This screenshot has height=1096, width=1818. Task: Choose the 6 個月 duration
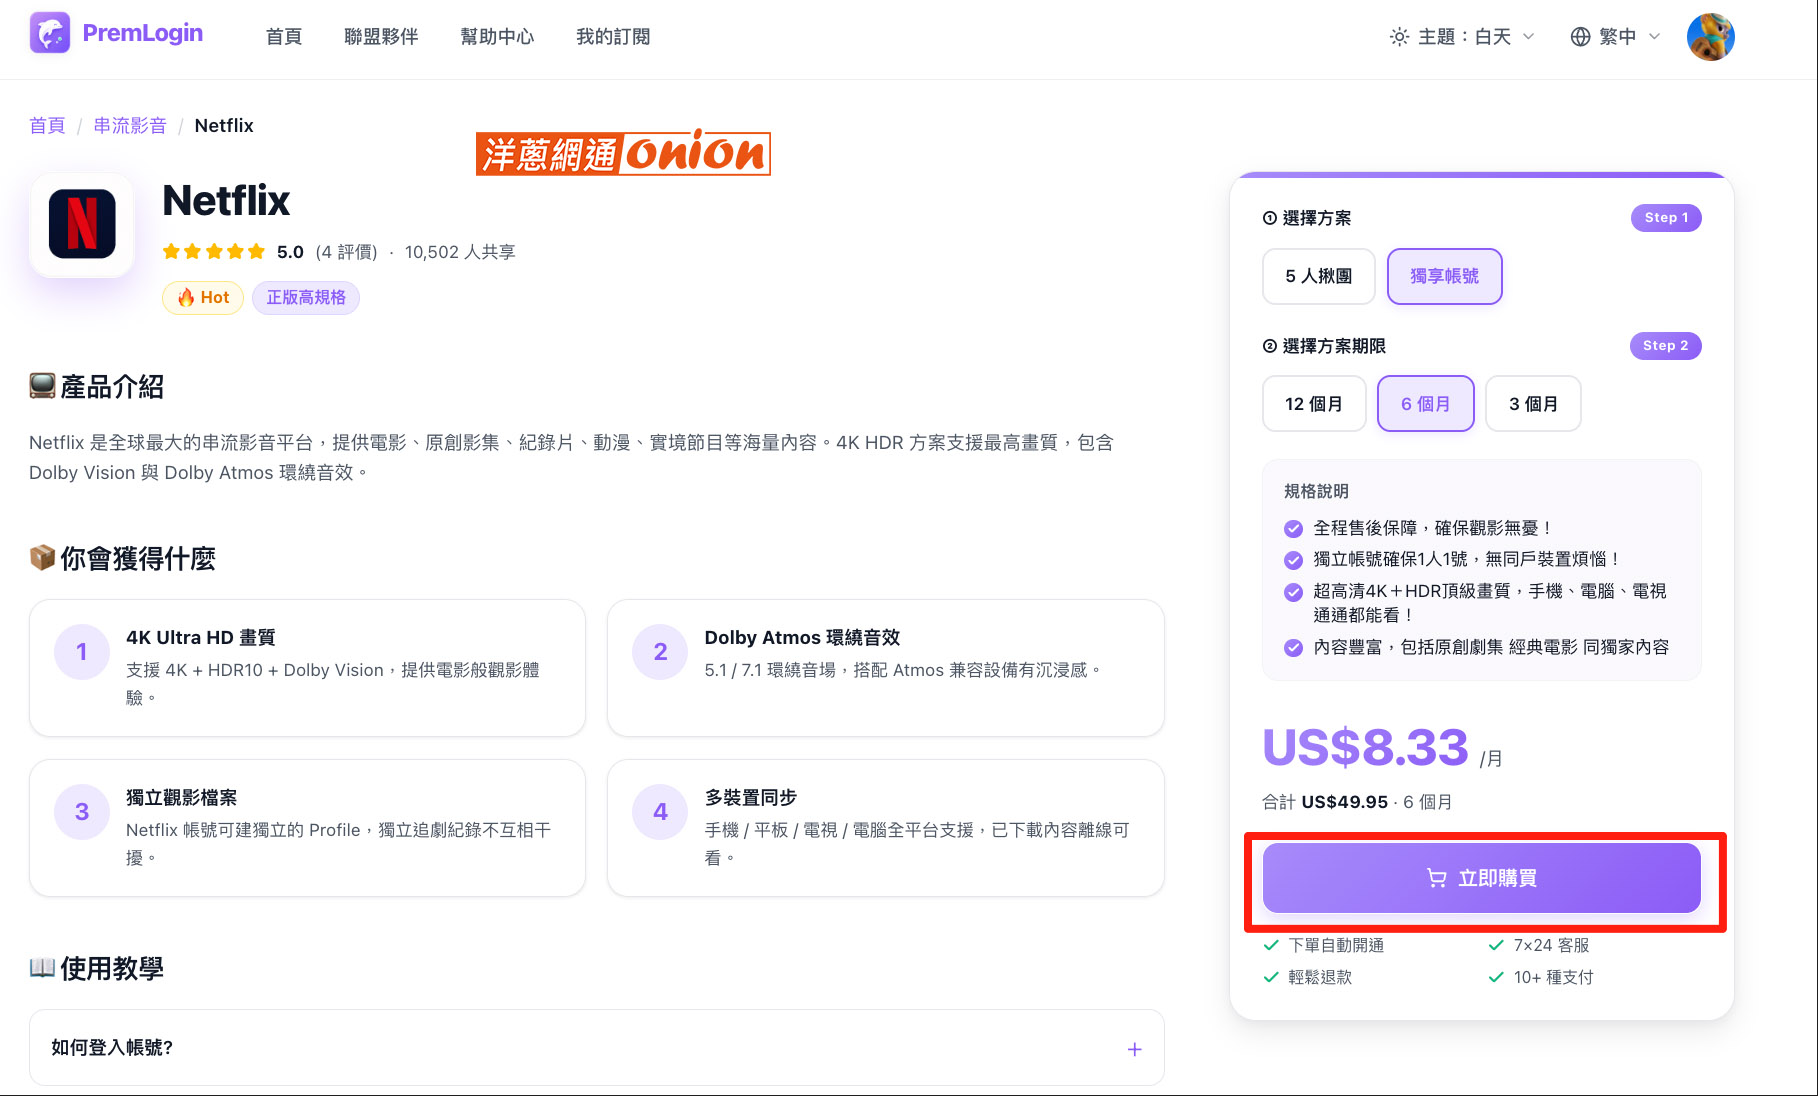[x=1426, y=404]
